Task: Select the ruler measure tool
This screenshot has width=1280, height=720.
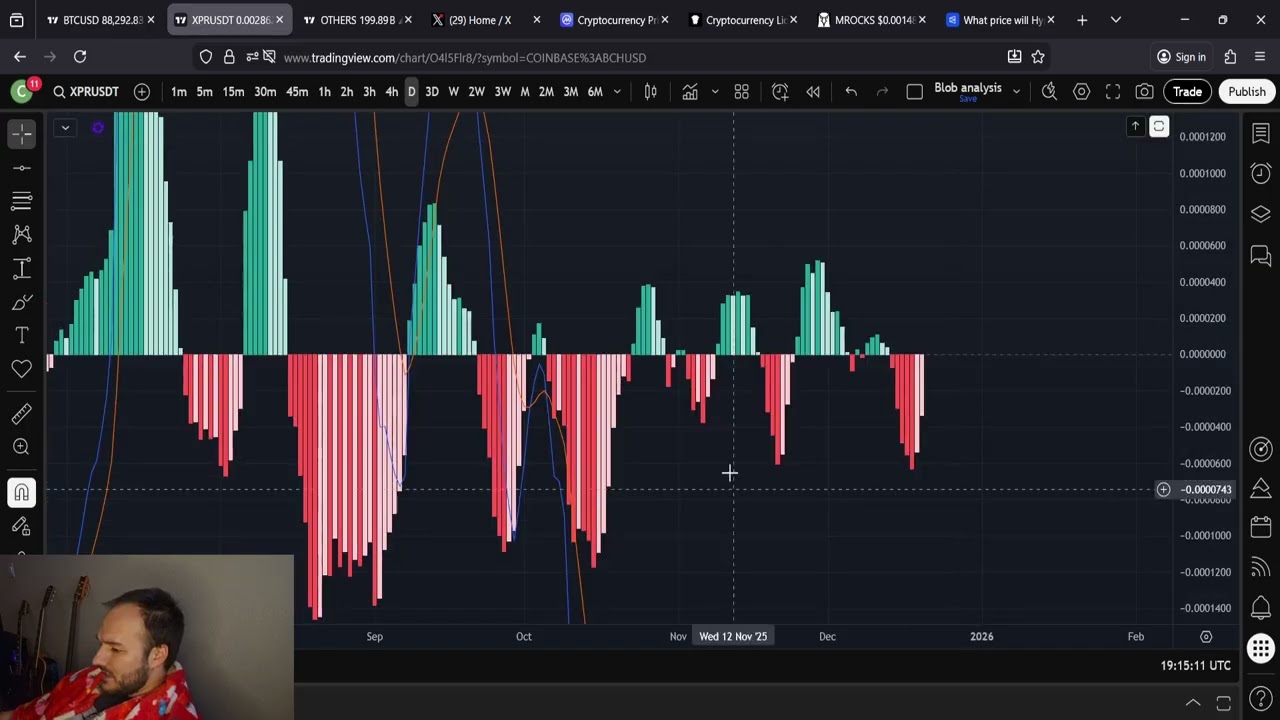Action: (22, 413)
